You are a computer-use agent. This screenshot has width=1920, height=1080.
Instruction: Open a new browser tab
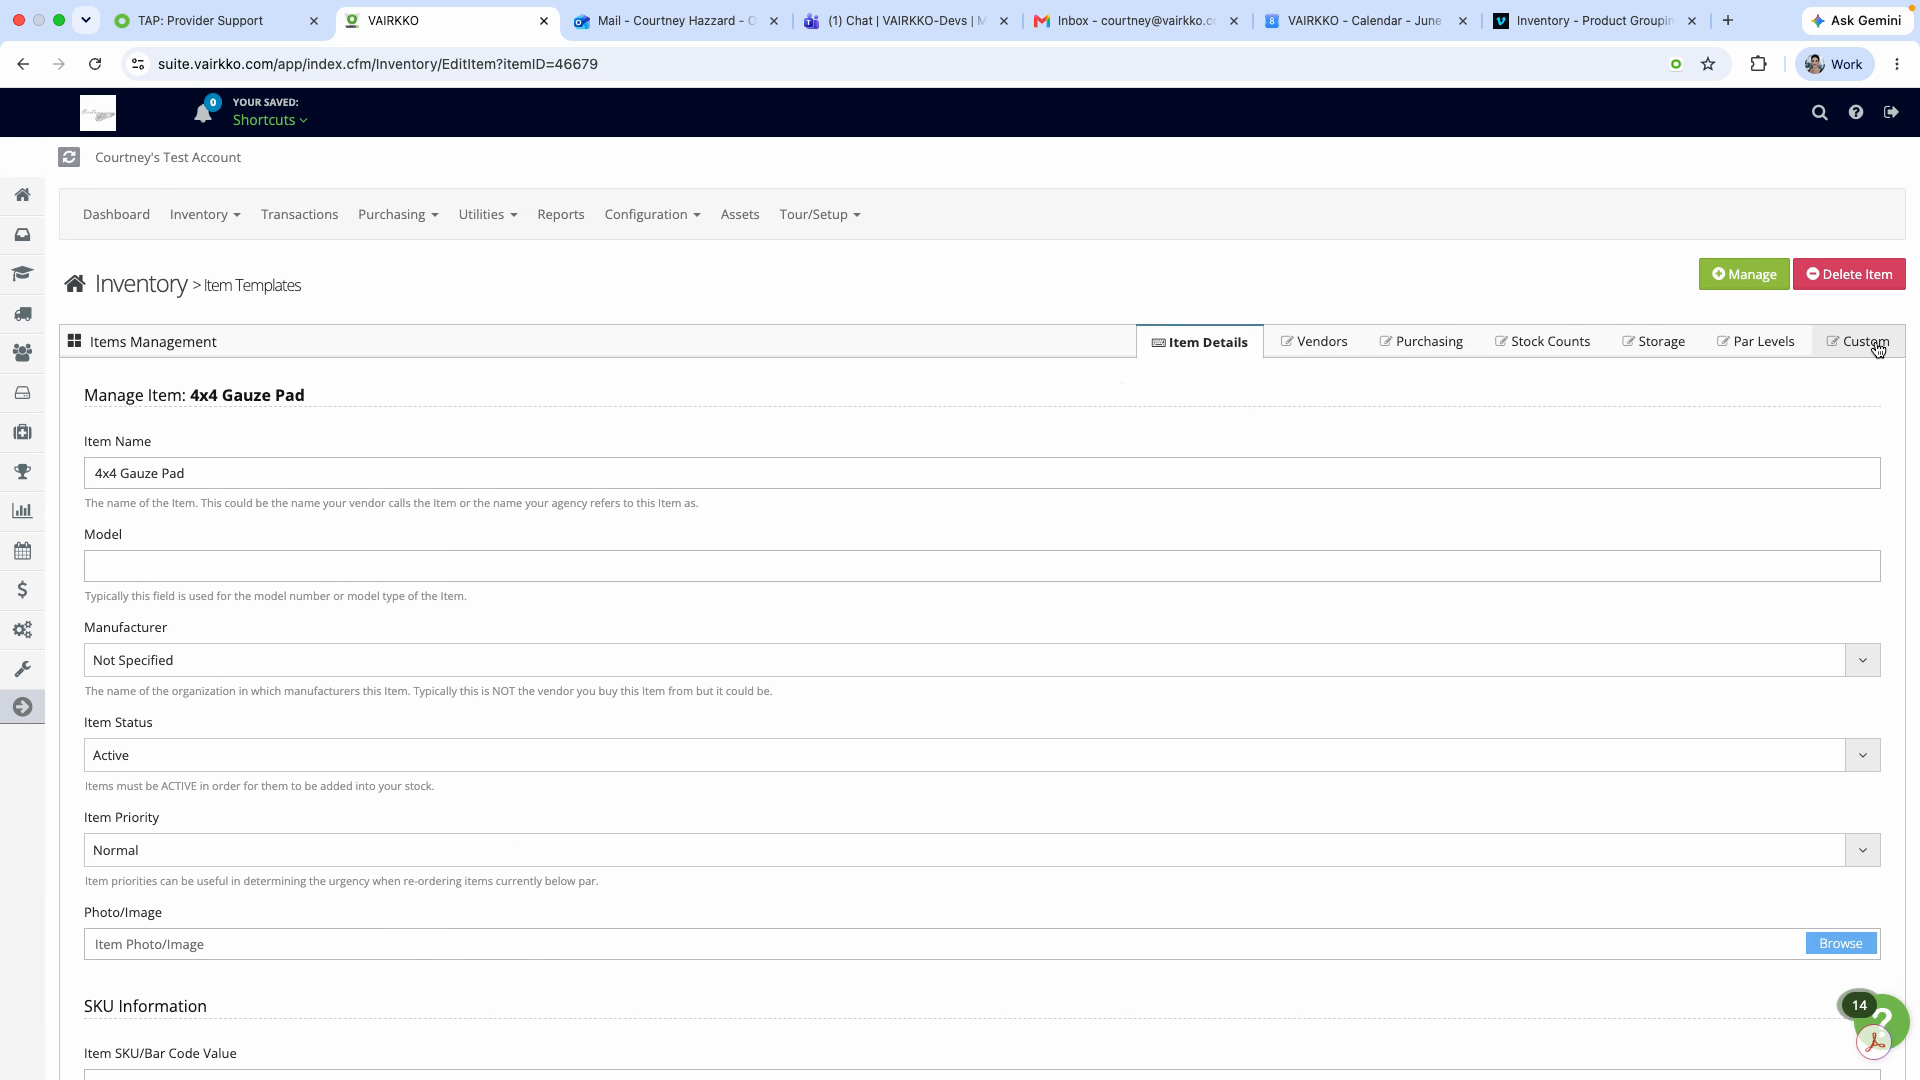click(1728, 20)
